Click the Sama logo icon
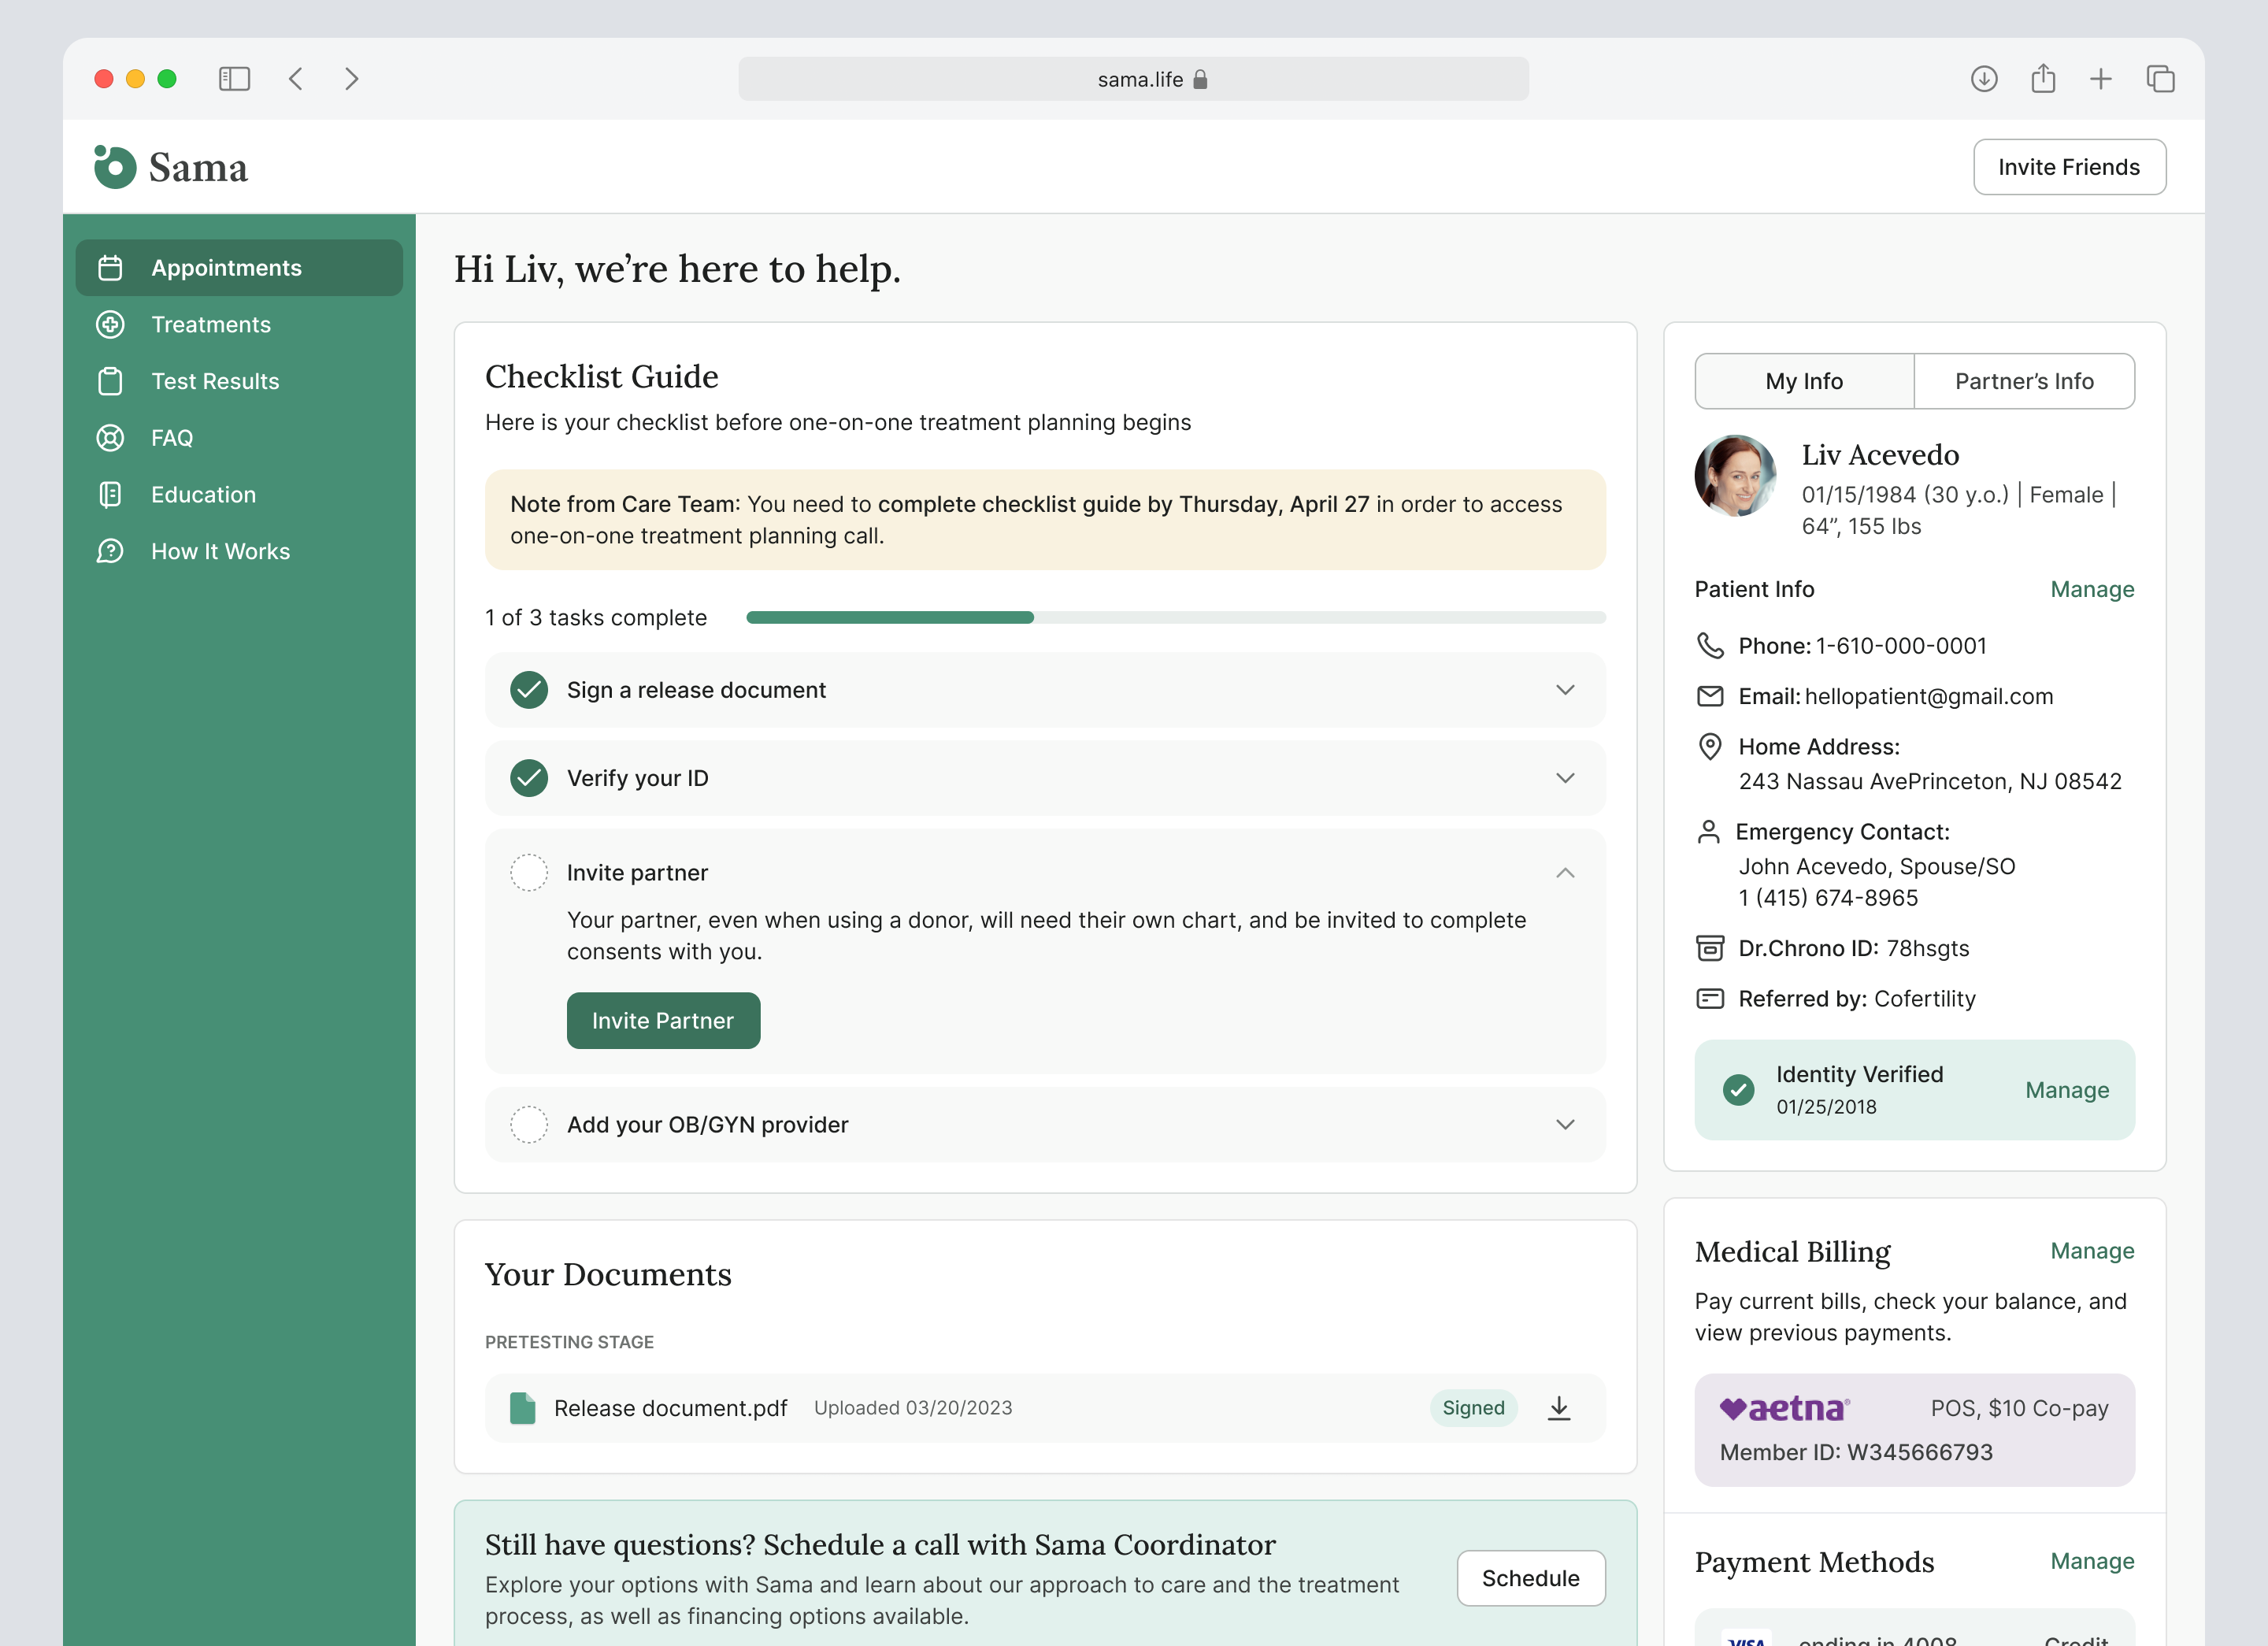The image size is (2268, 1646). 114,167
